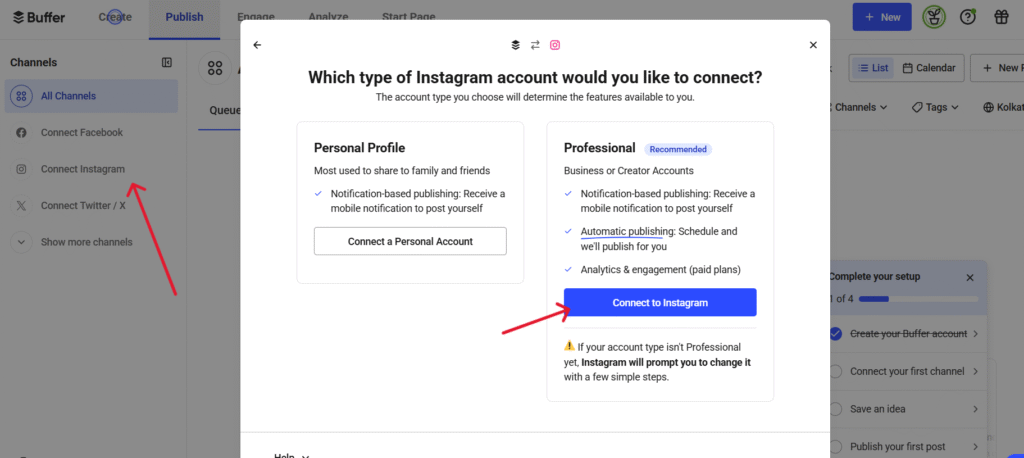This screenshot has height=458, width=1024.
Task: Open the Start Page tab
Action: pyautogui.click(x=408, y=17)
